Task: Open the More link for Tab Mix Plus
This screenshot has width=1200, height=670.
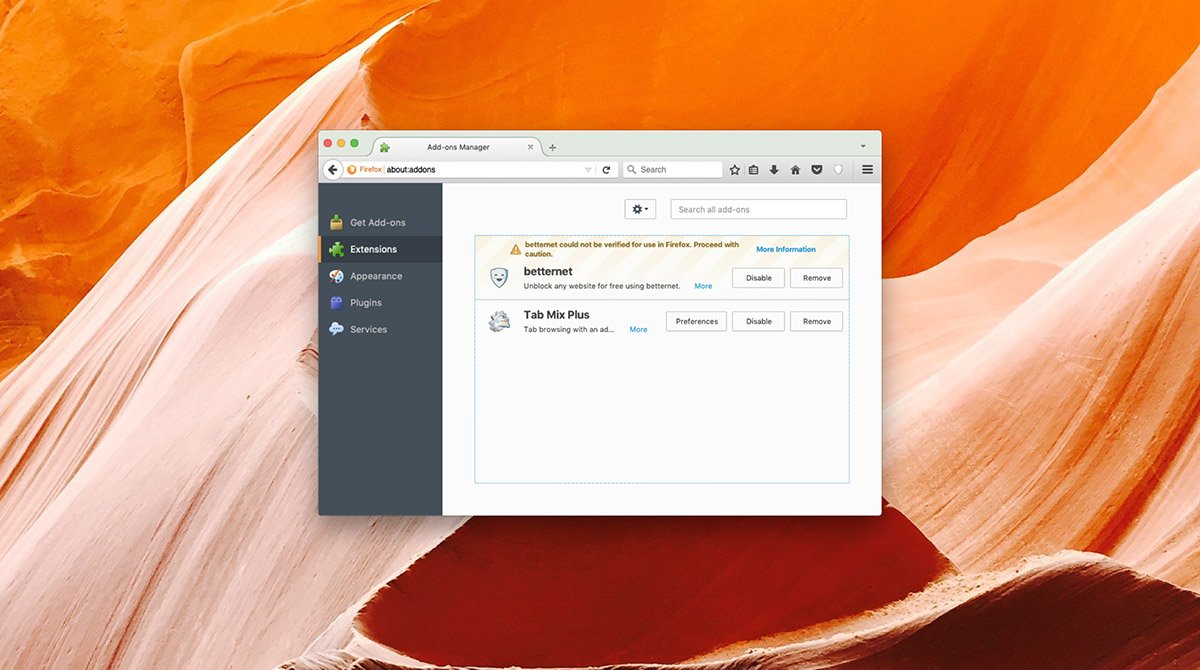Action: (x=638, y=329)
